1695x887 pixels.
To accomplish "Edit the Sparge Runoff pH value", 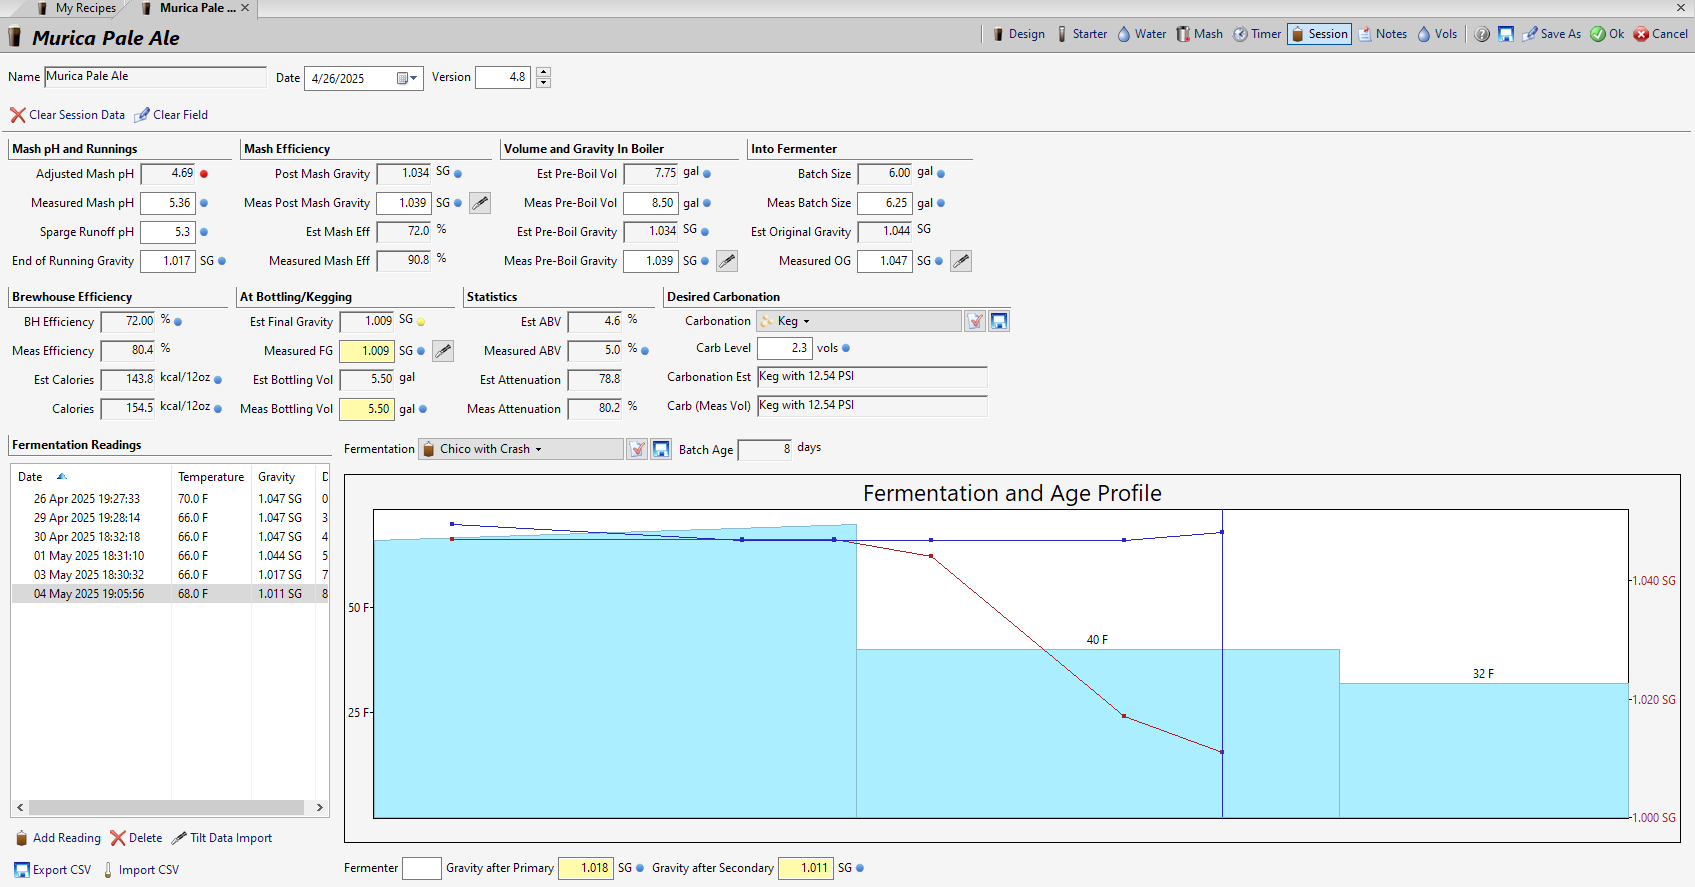I will pyautogui.click(x=168, y=232).
